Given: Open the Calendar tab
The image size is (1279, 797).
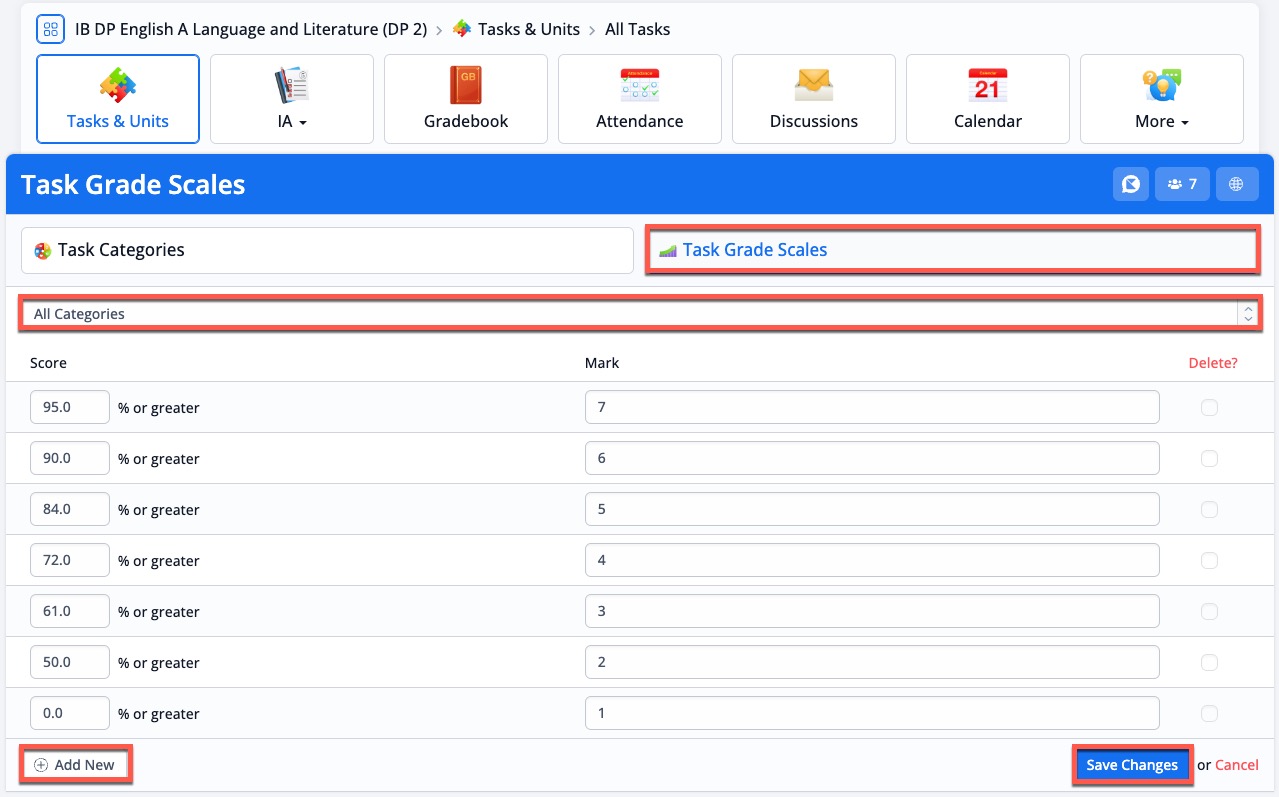Looking at the screenshot, I should coord(988,99).
